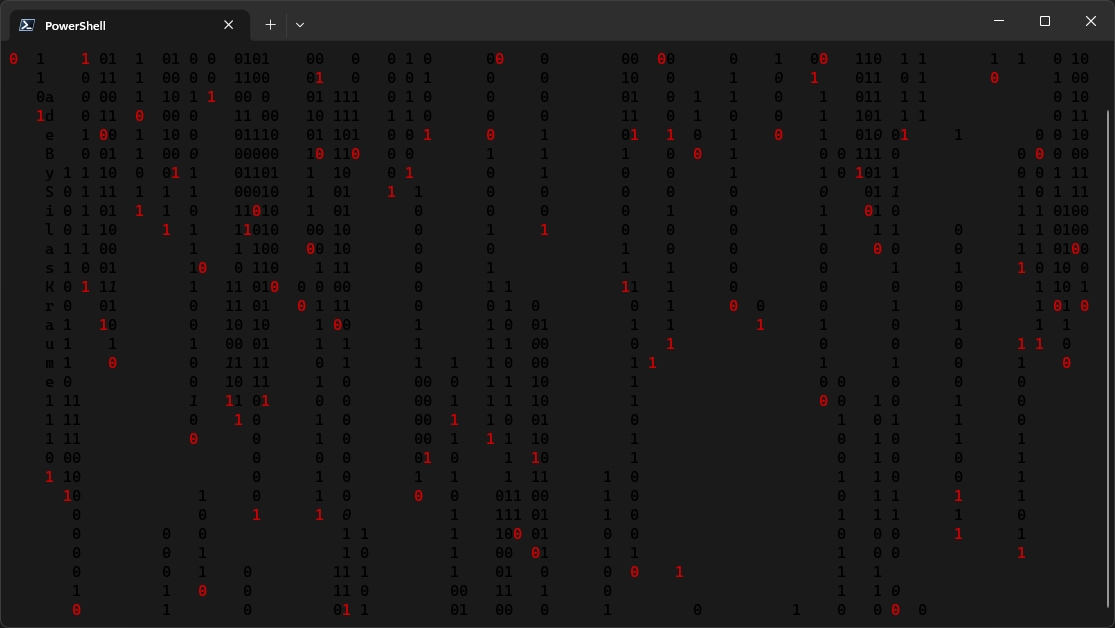The image size is (1115, 628).
Task: Click the letter u in the vertical text
Action: pos(50,344)
